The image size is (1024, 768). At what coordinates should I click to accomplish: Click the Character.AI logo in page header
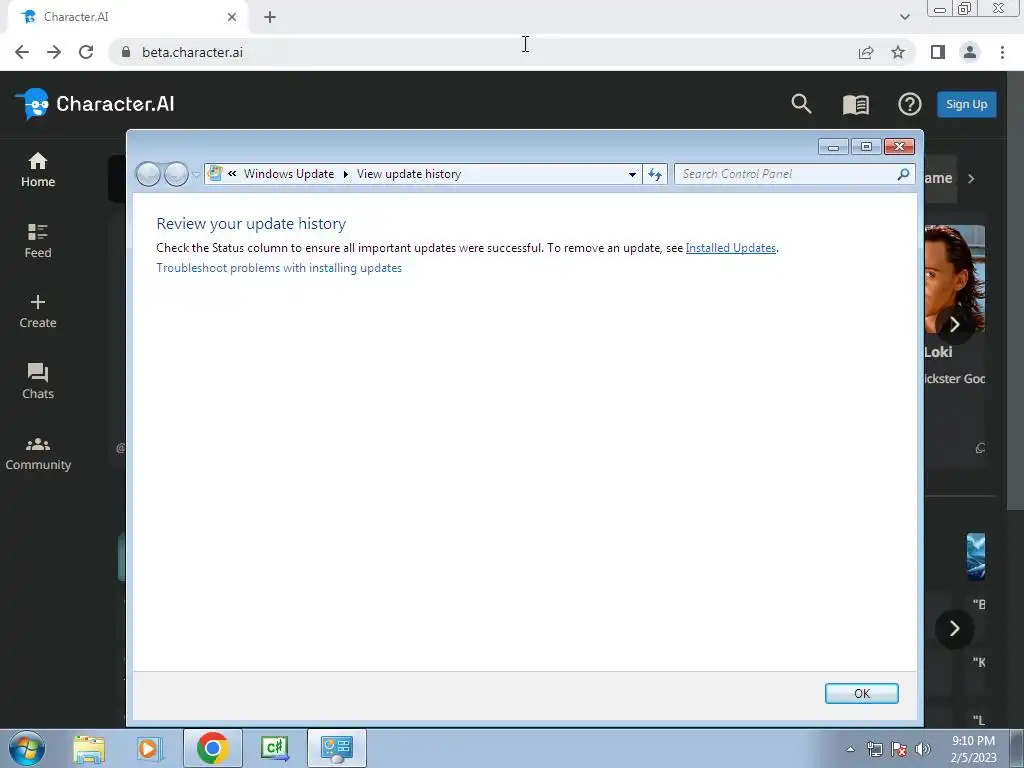pyautogui.click(x=95, y=104)
